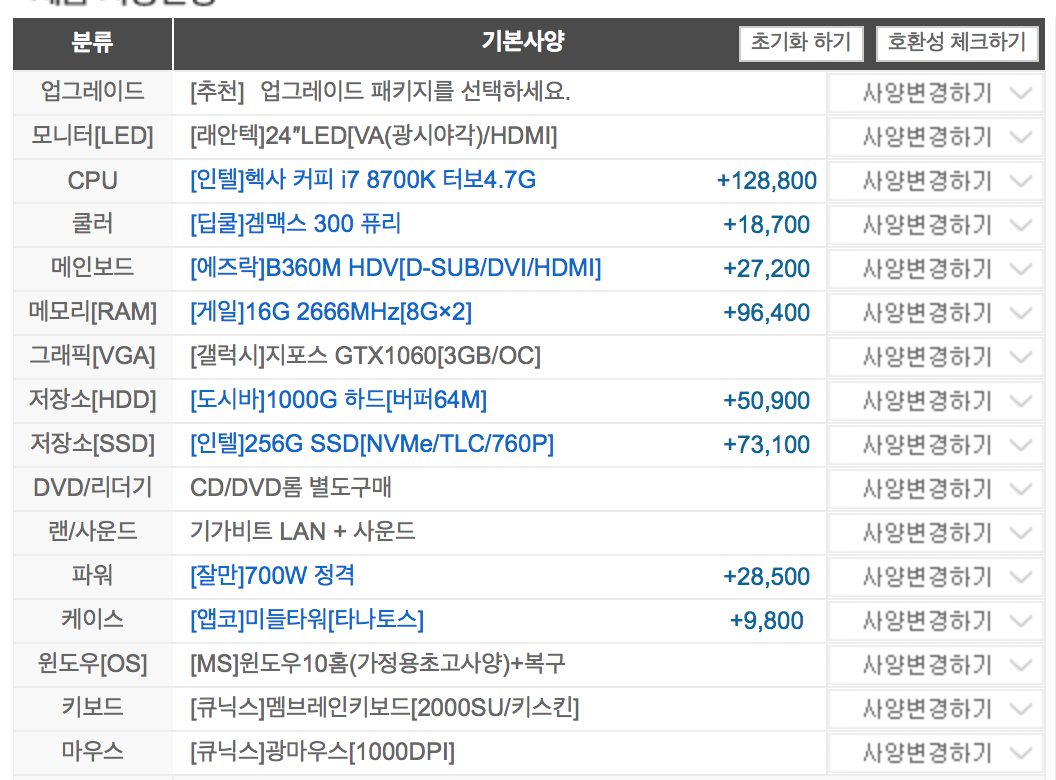Click the 기가비트 LAN + 사운드 text
This screenshot has height=780, width=1056.
click(x=302, y=532)
